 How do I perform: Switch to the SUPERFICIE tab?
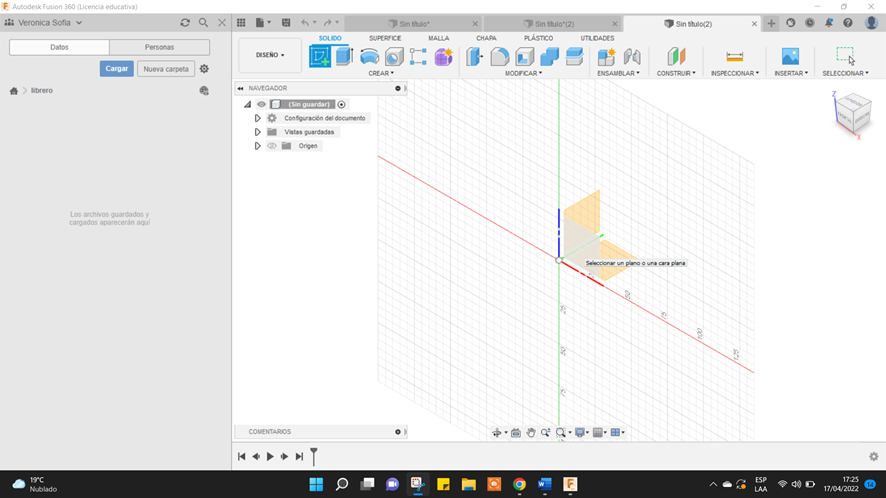point(385,38)
